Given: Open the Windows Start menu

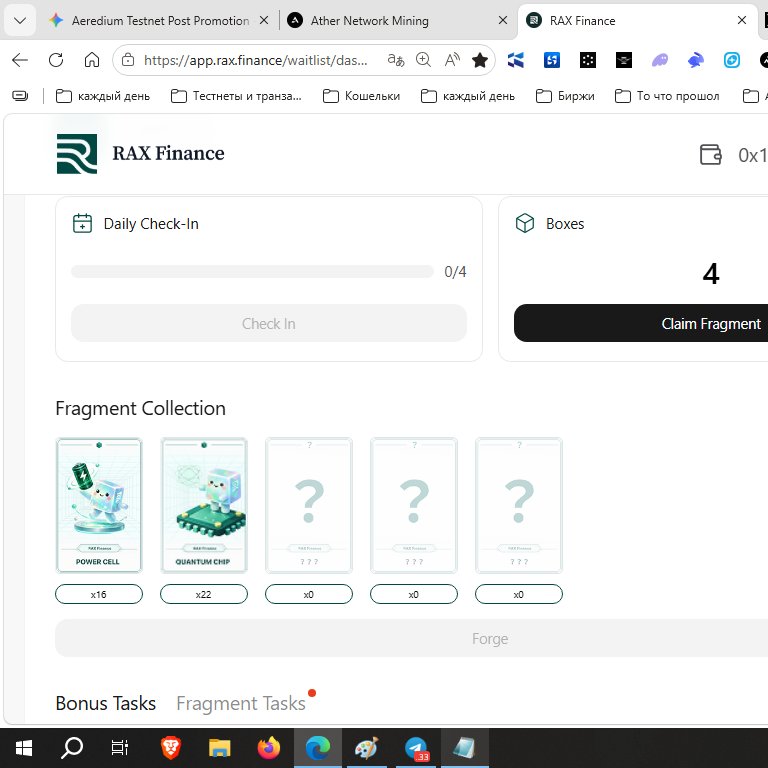Looking at the screenshot, I should click(24, 748).
